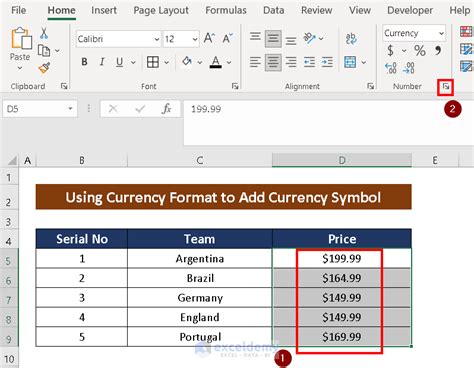Expand Merge & Center options arrow
This screenshot has width=474, height=368.
[364, 62]
